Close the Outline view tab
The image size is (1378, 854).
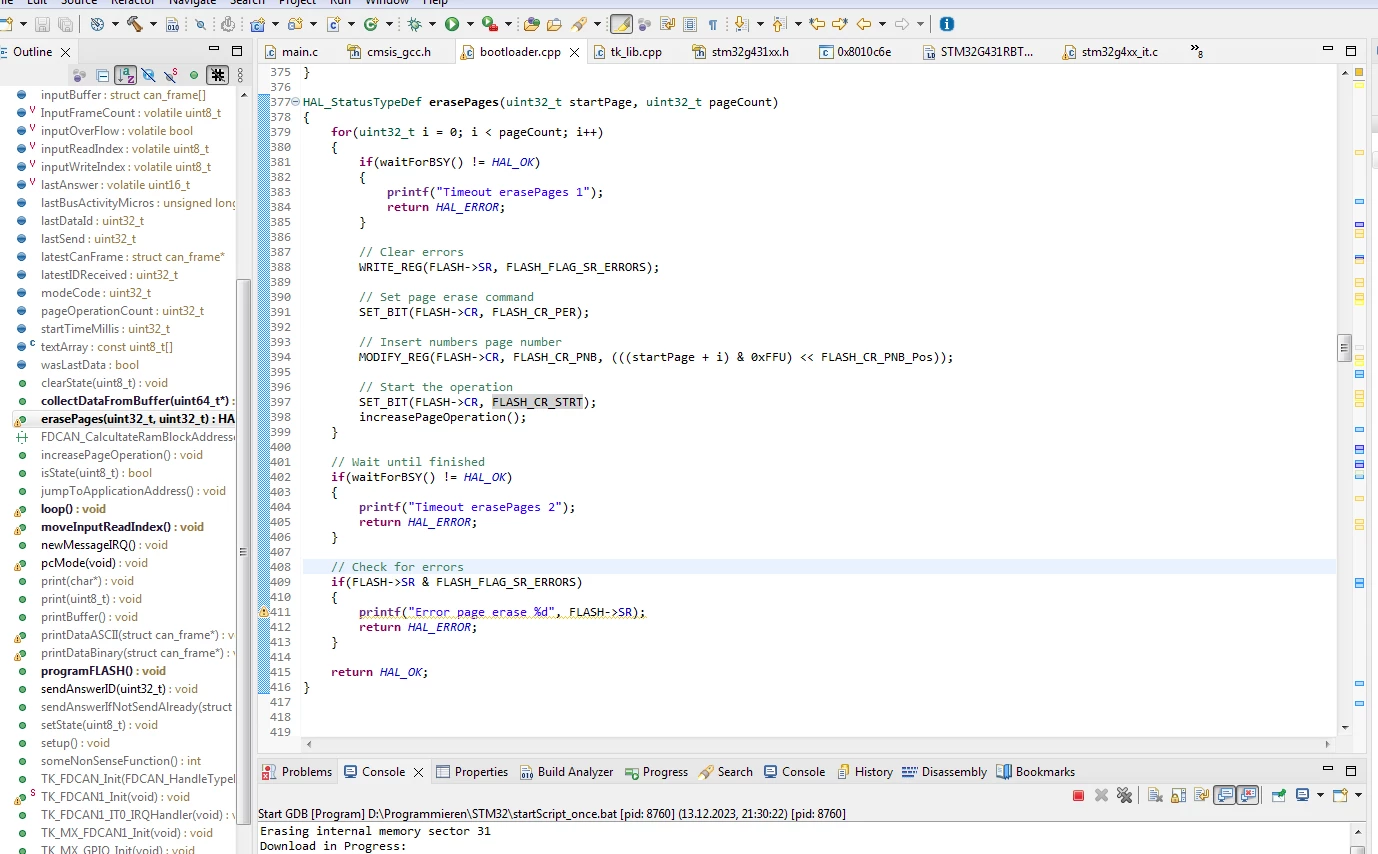coord(66,52)
